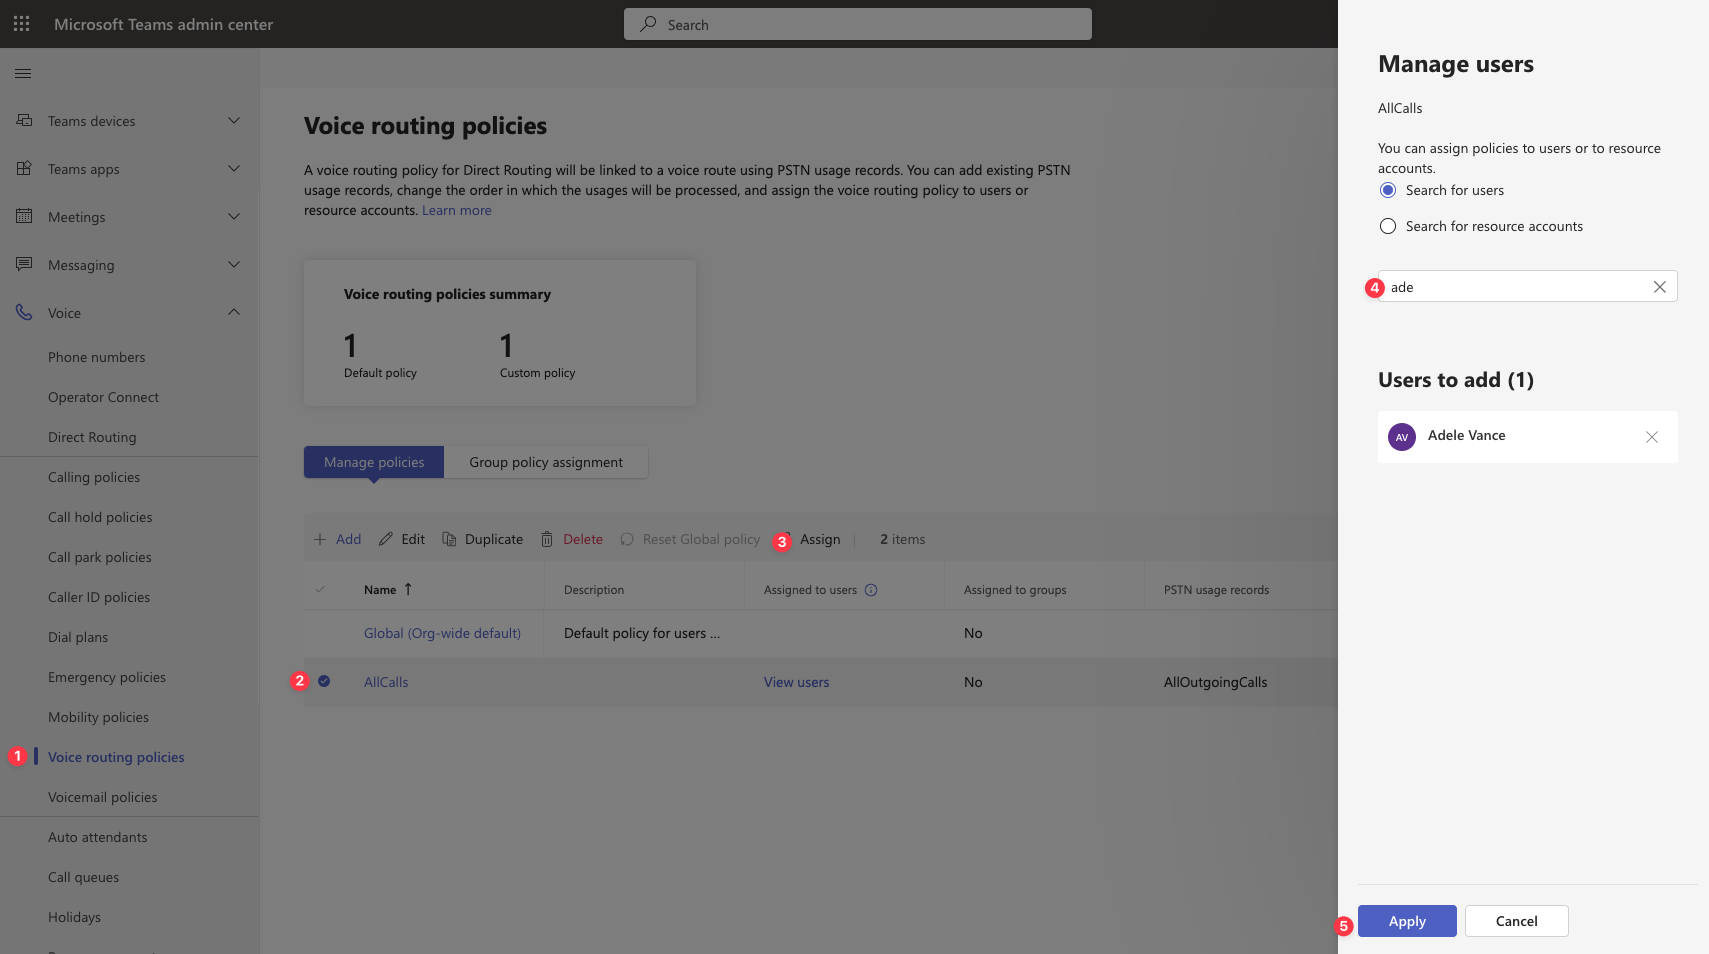Remove Adele Vance from users to add

[1652, 437]
